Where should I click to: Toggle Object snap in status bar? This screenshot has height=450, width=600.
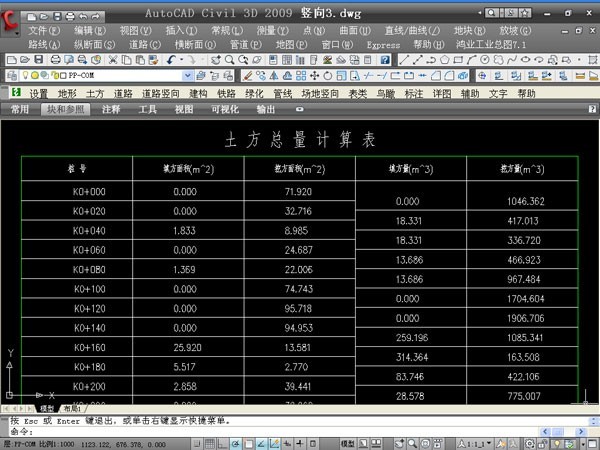[x=249, y=444]
